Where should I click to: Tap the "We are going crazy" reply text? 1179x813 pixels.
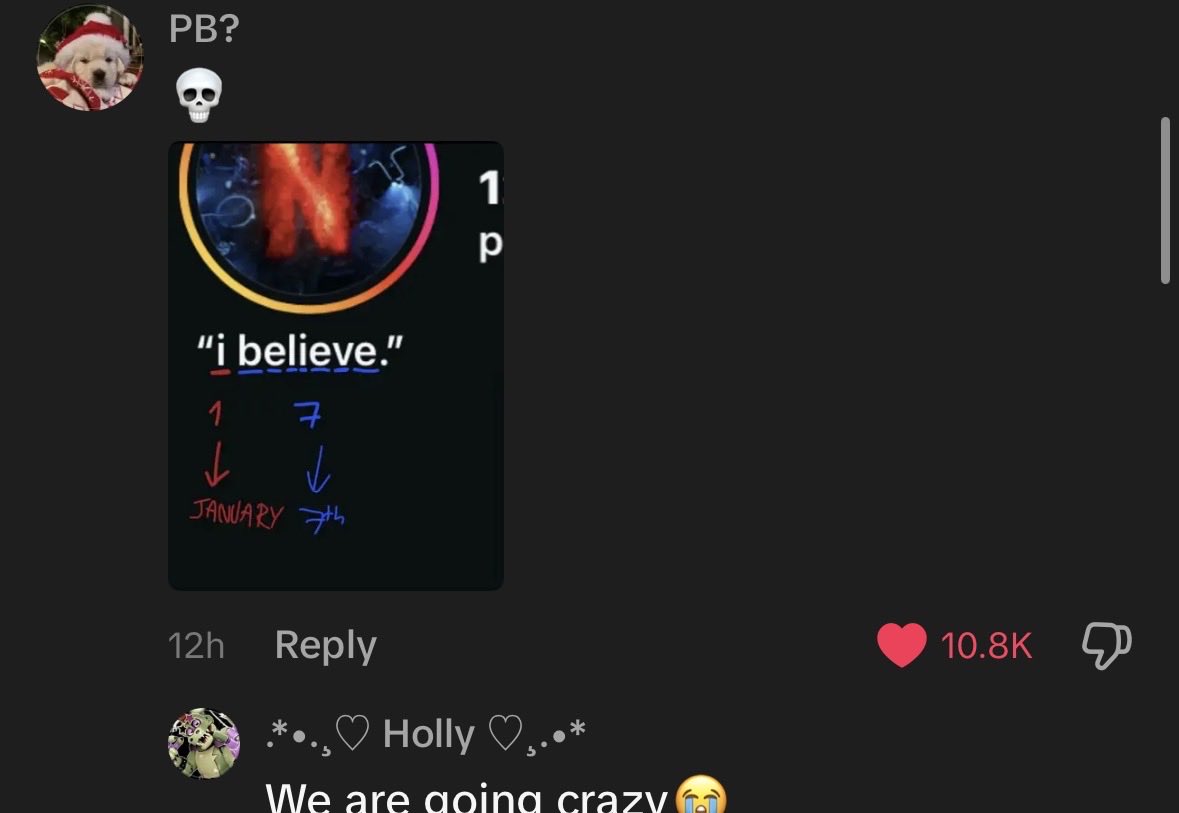(x=466, y=796)
